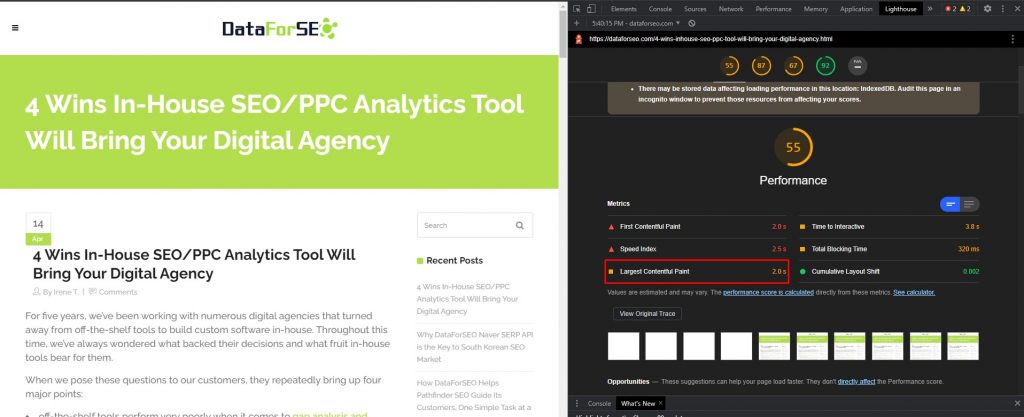Show more DevTools tabs via the chevrons
Image resolution: width=1024 pixels, height=417 pixels.
pos(930,8)
